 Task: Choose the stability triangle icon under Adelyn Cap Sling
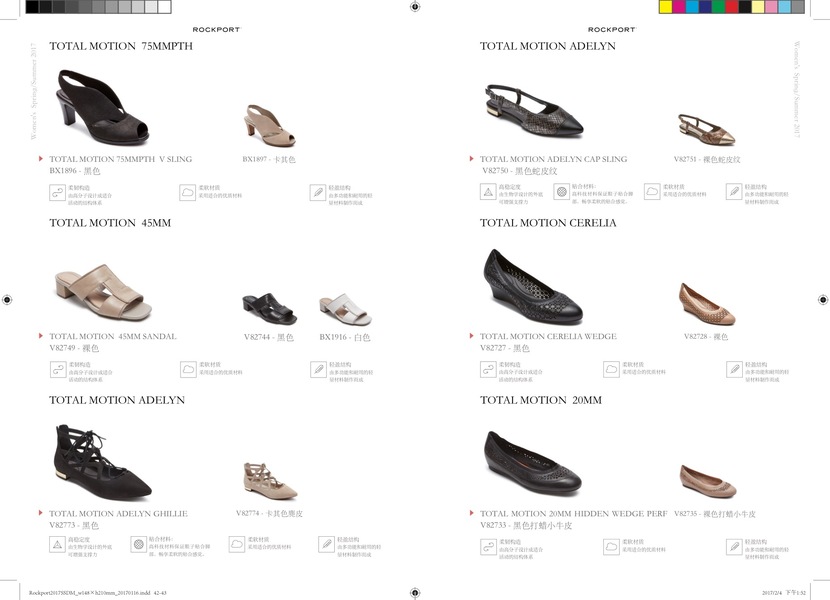click(488, 192)
